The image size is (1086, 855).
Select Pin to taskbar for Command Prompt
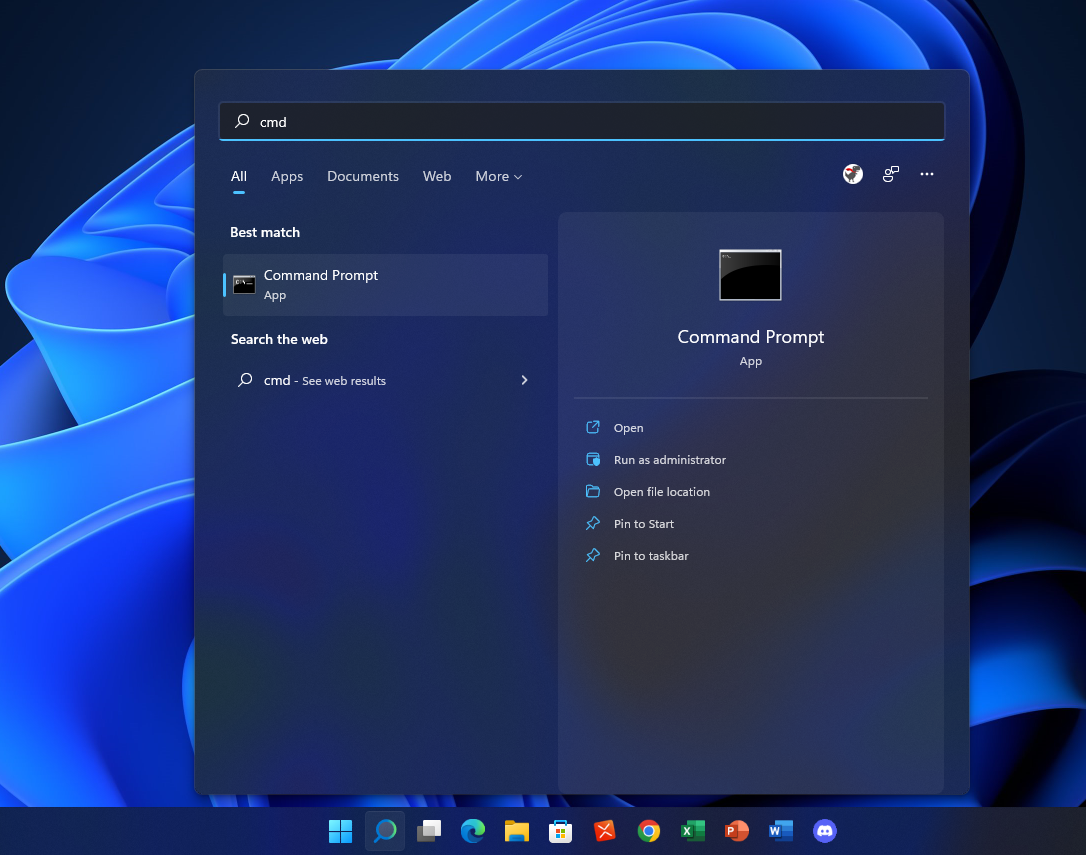(651, 555)
